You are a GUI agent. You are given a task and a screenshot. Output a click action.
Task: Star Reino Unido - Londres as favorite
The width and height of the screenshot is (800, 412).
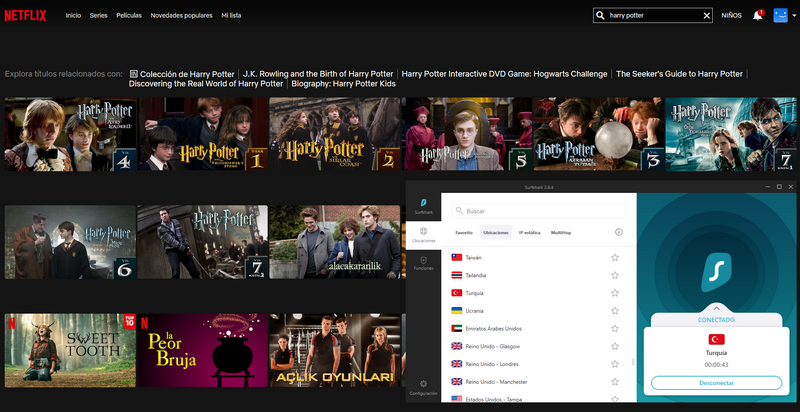point(615,364)
